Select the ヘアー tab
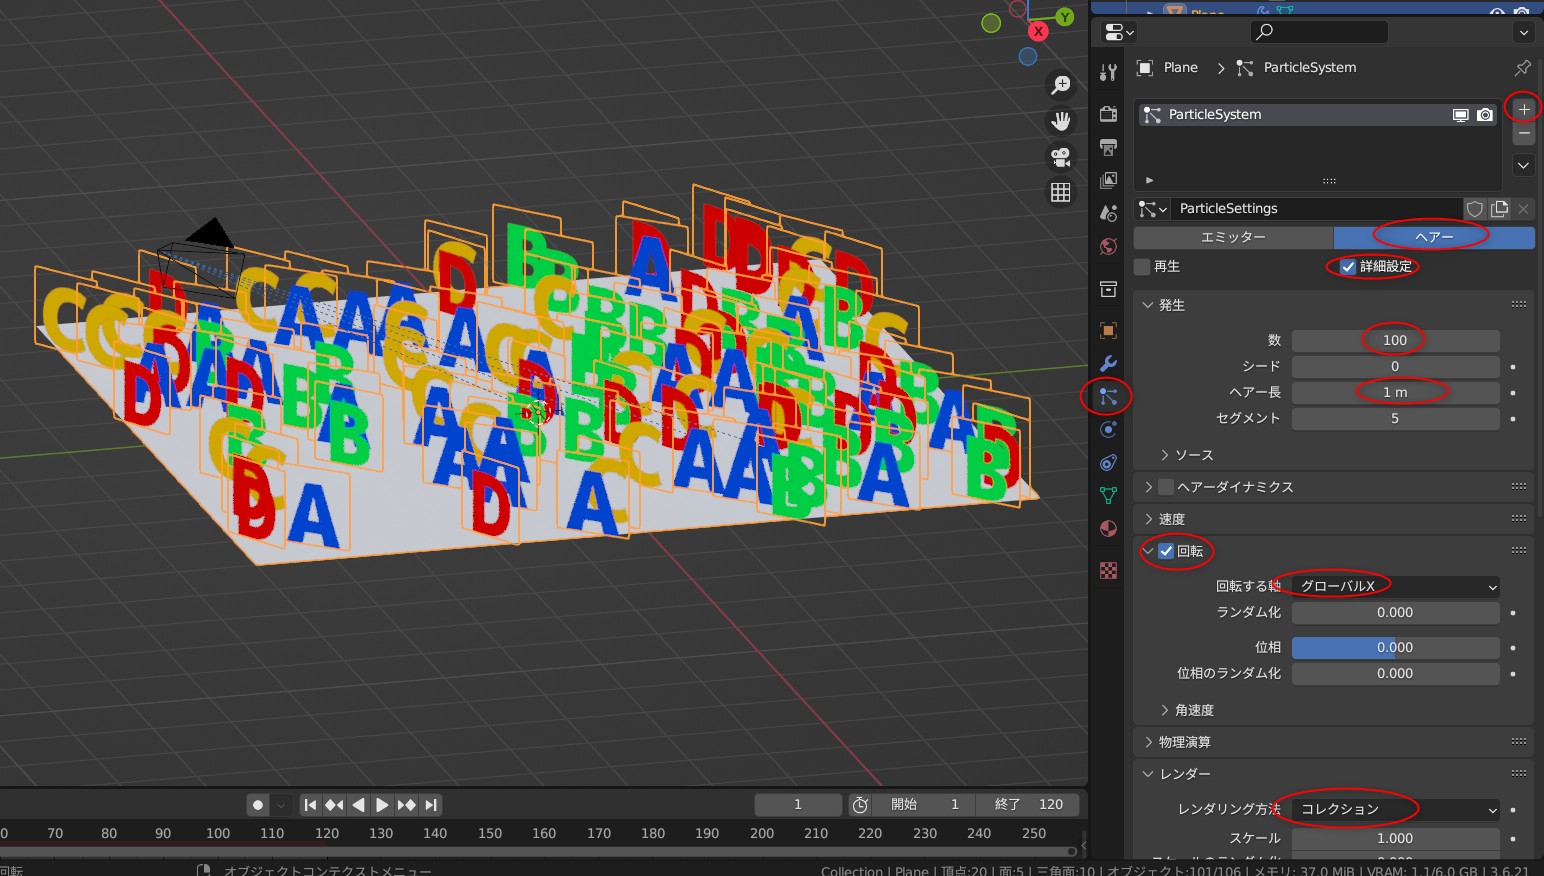Image resolution: width=1544 pixels, height=876 pixels. tap(1434, 237)
